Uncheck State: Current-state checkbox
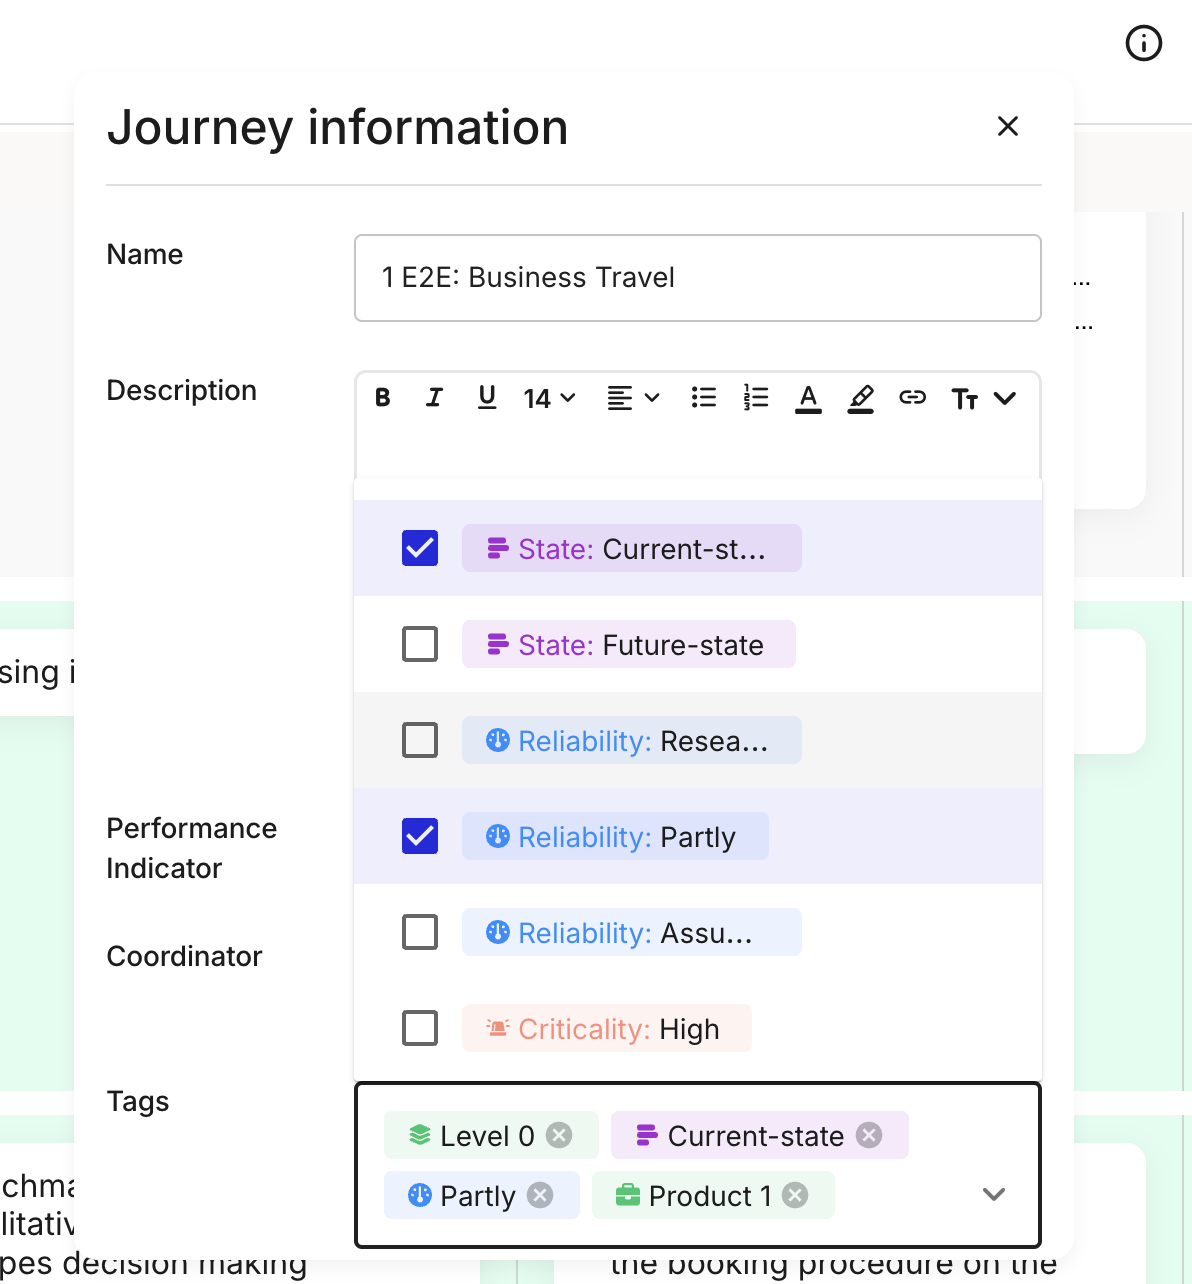 click(x=420, y=548)
